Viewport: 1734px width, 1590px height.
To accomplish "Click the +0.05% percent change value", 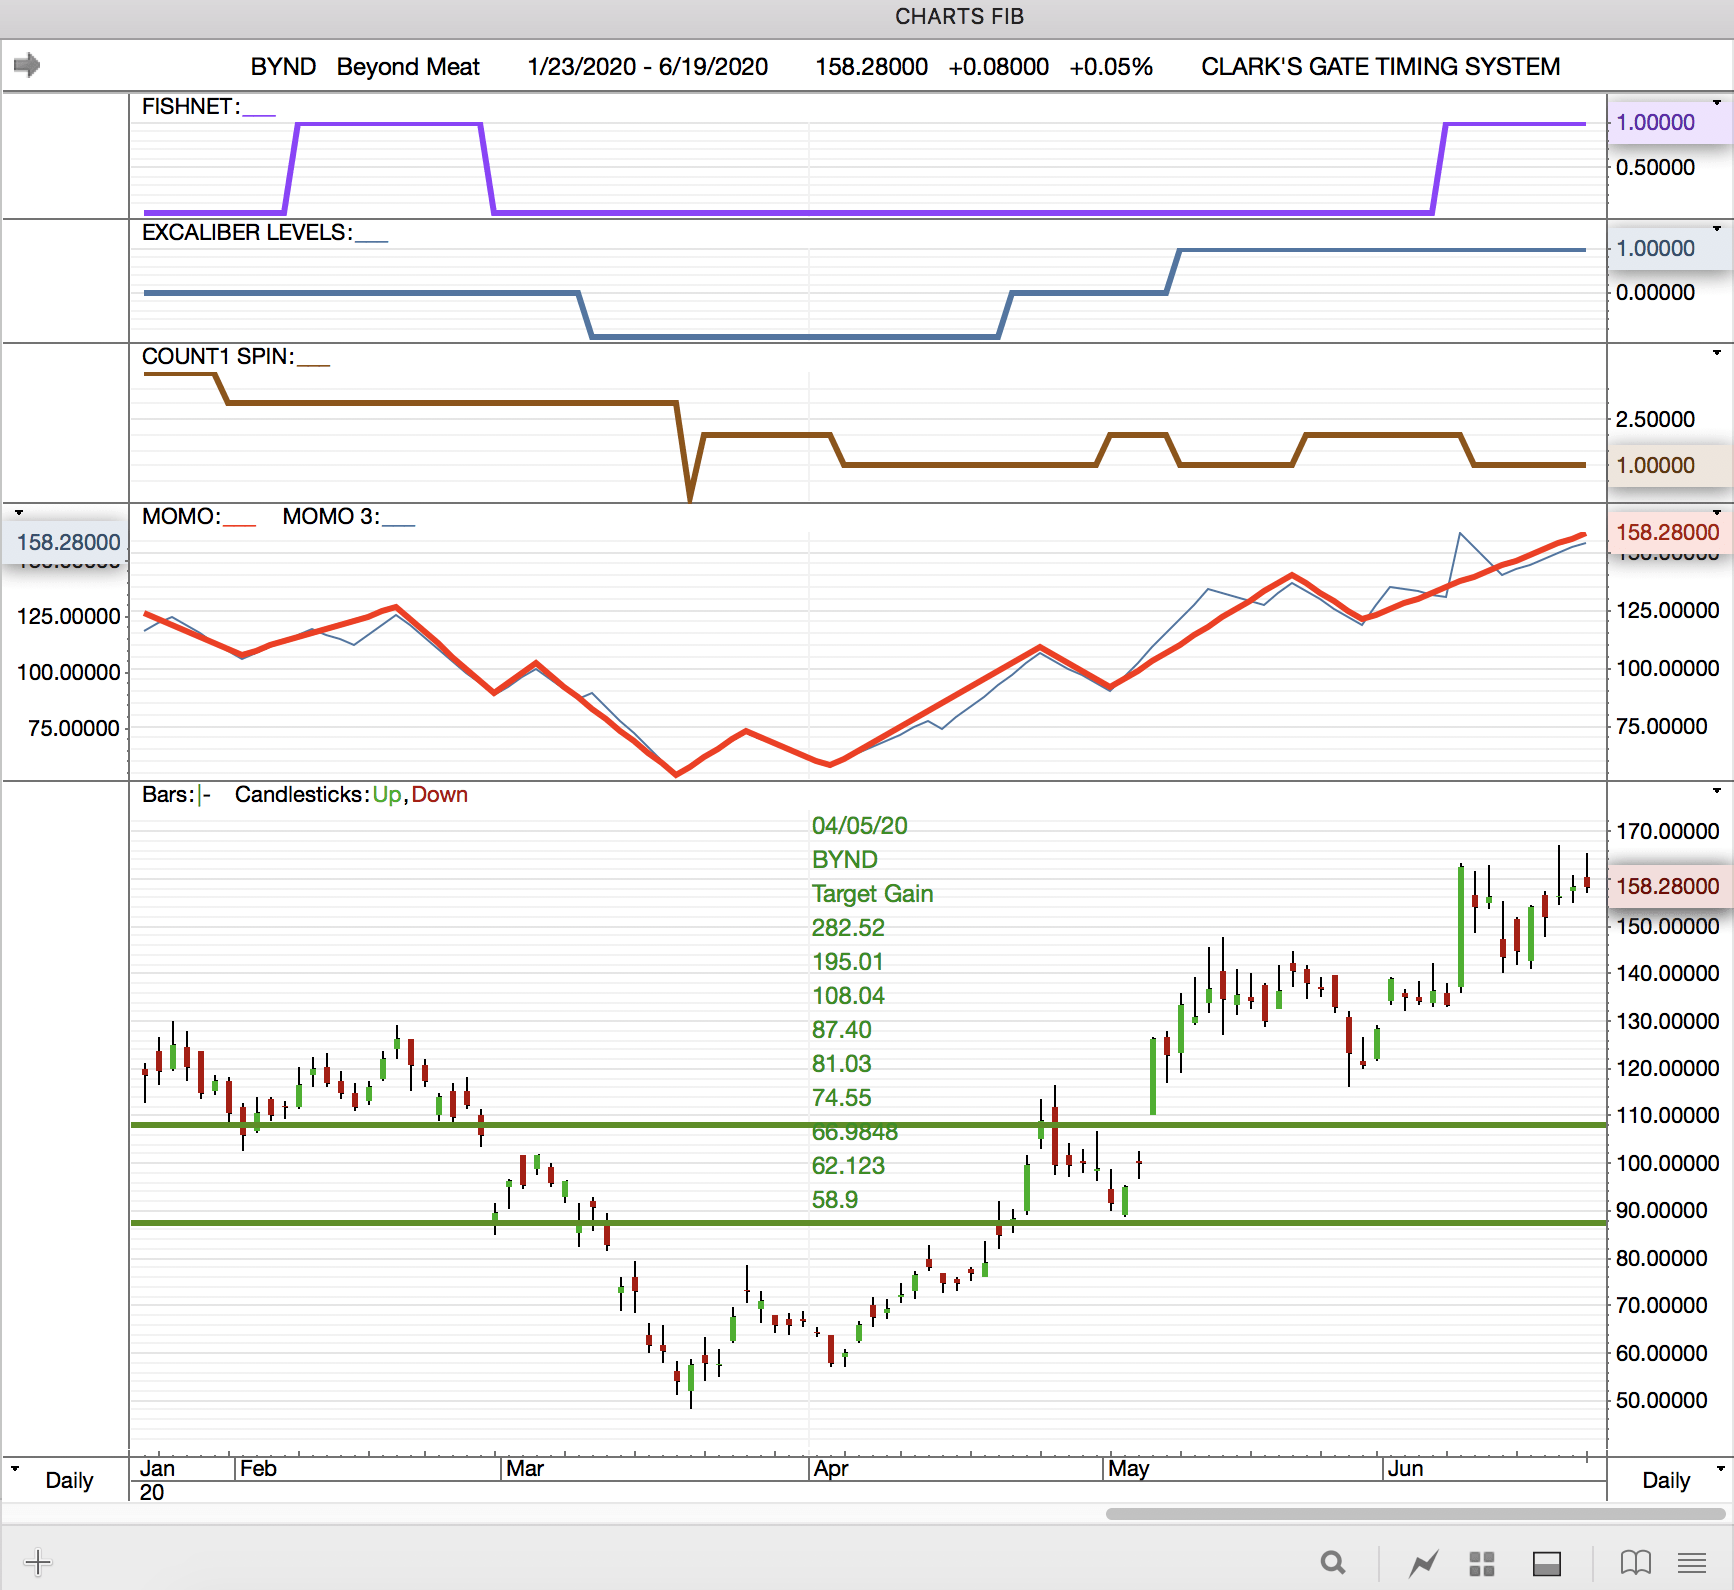I will 1111,67.
